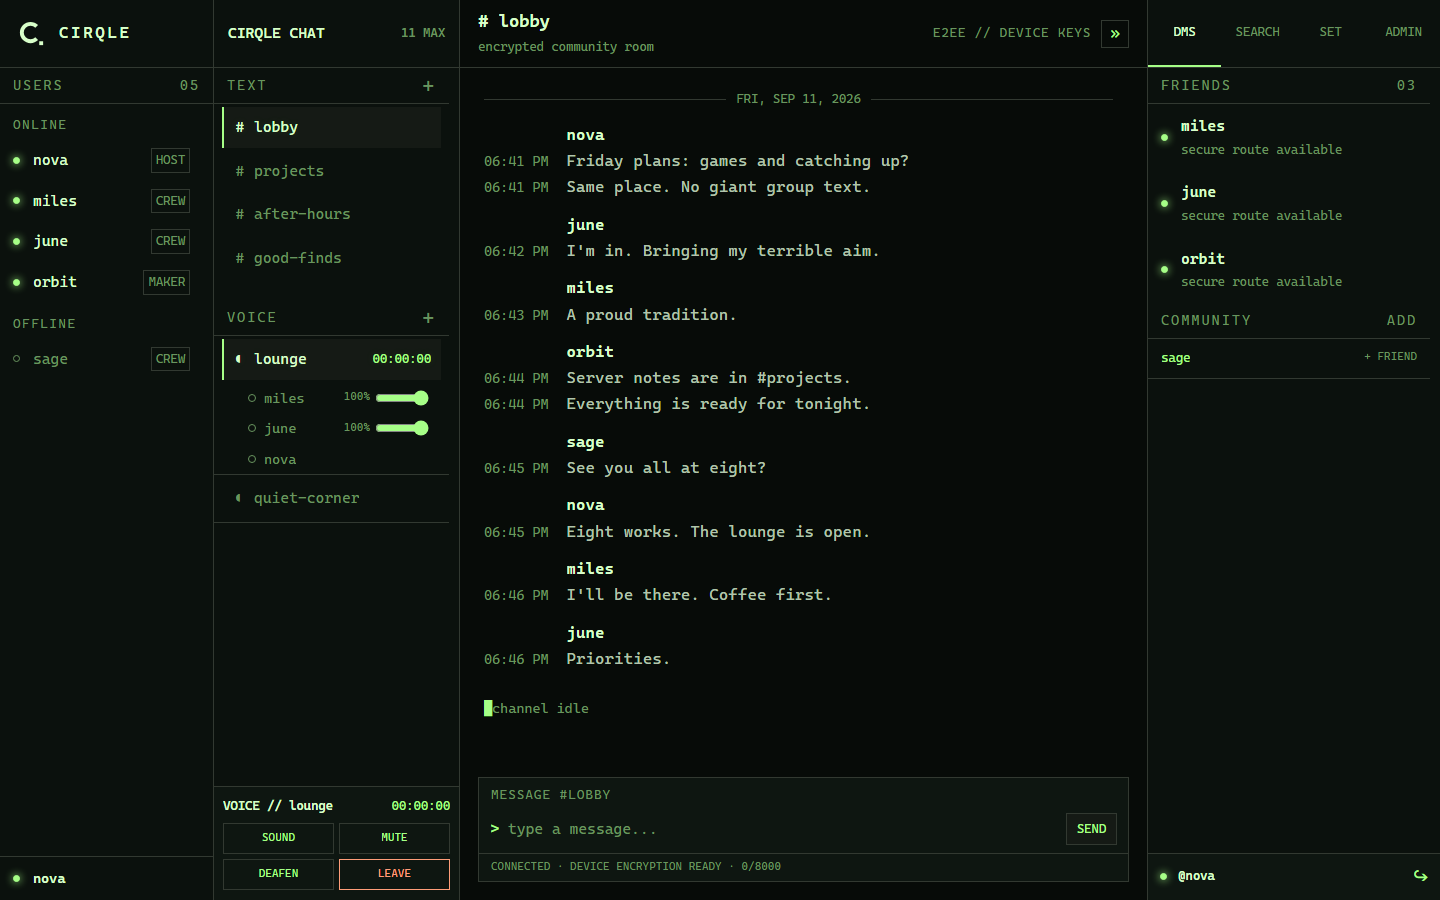Focus the type a message input
This screenshot has height=900, width=1440.
click(x=780, y=829)
